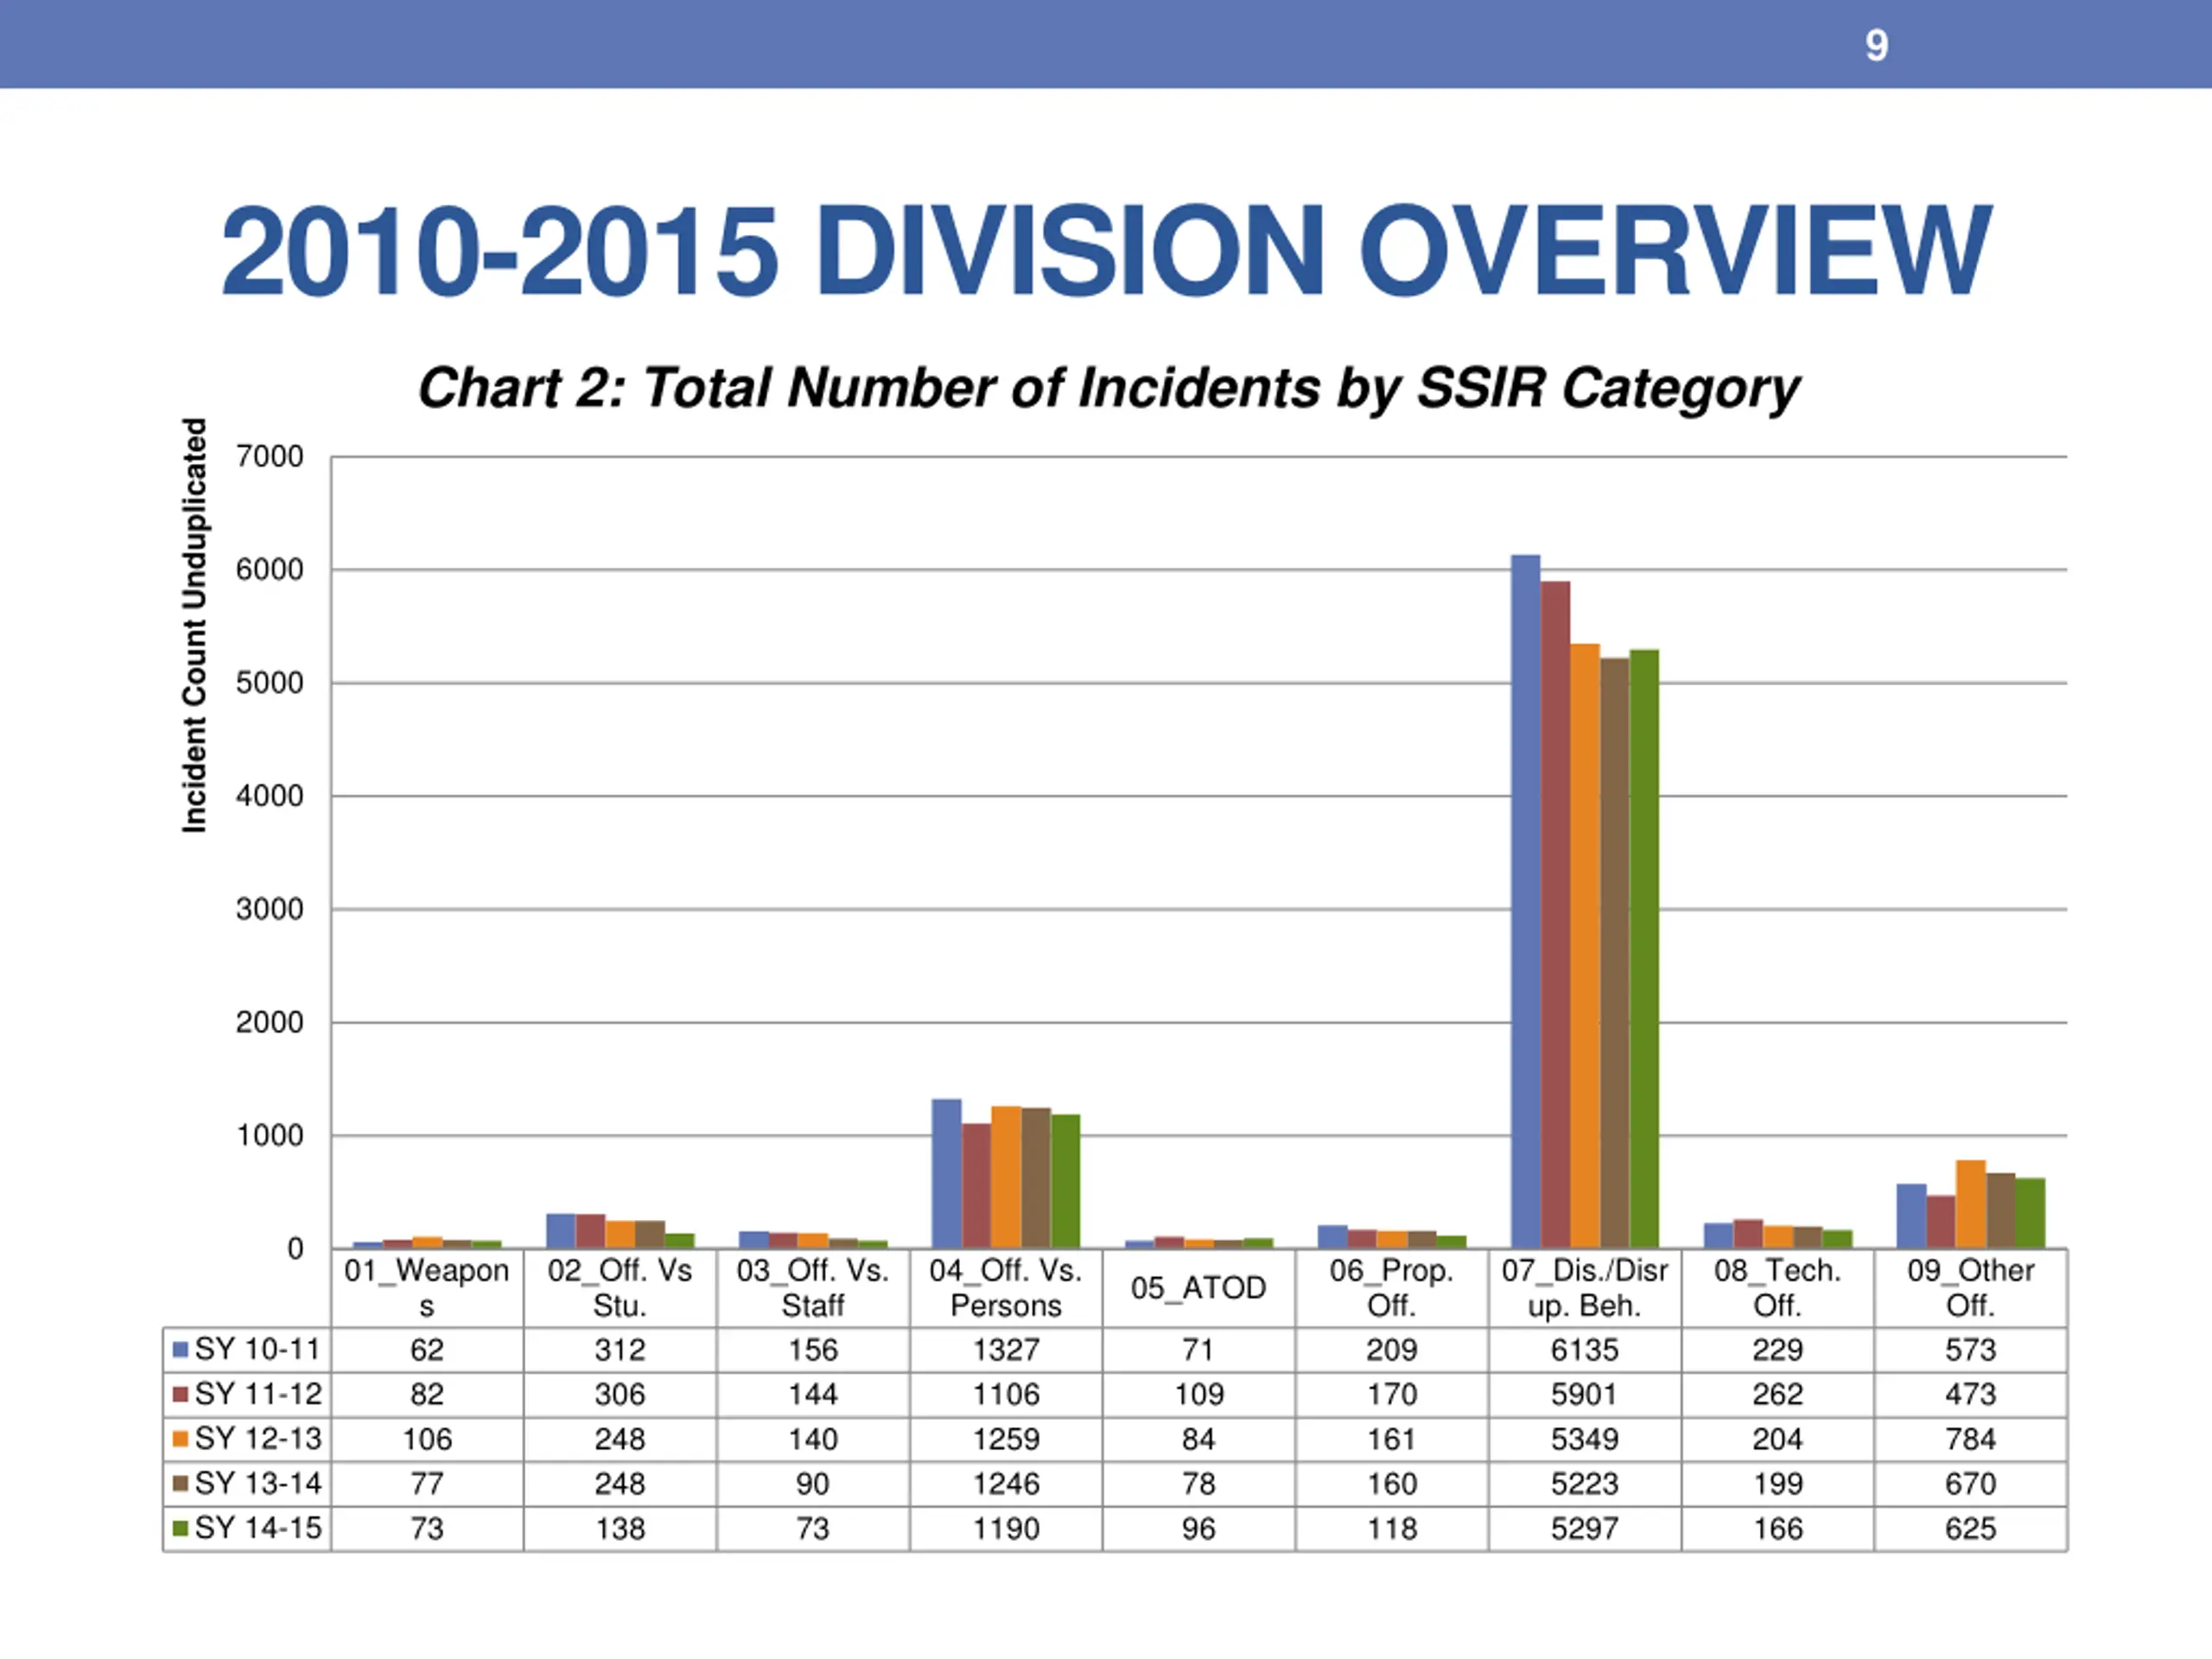
Task: Click the green bar in 07_Dis./Disrup. group
Action: click(x=1644, y=949)
